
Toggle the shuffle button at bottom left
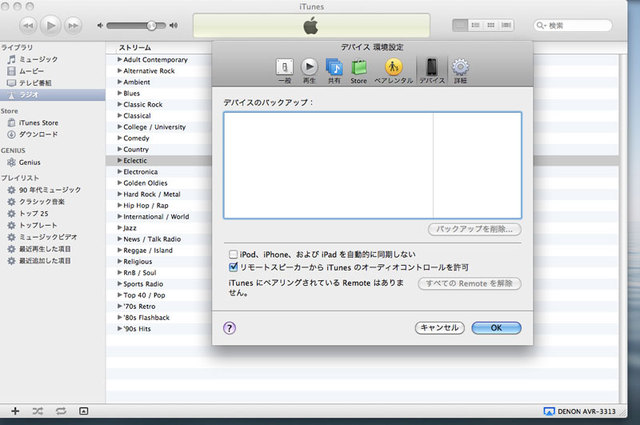tap(37, 411)
